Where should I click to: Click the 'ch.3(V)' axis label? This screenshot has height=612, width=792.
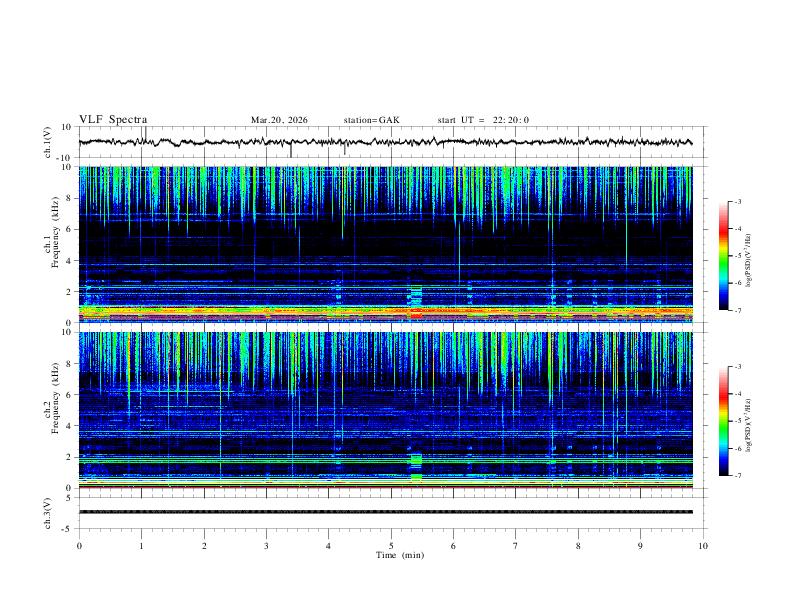[x=48, y=513]
